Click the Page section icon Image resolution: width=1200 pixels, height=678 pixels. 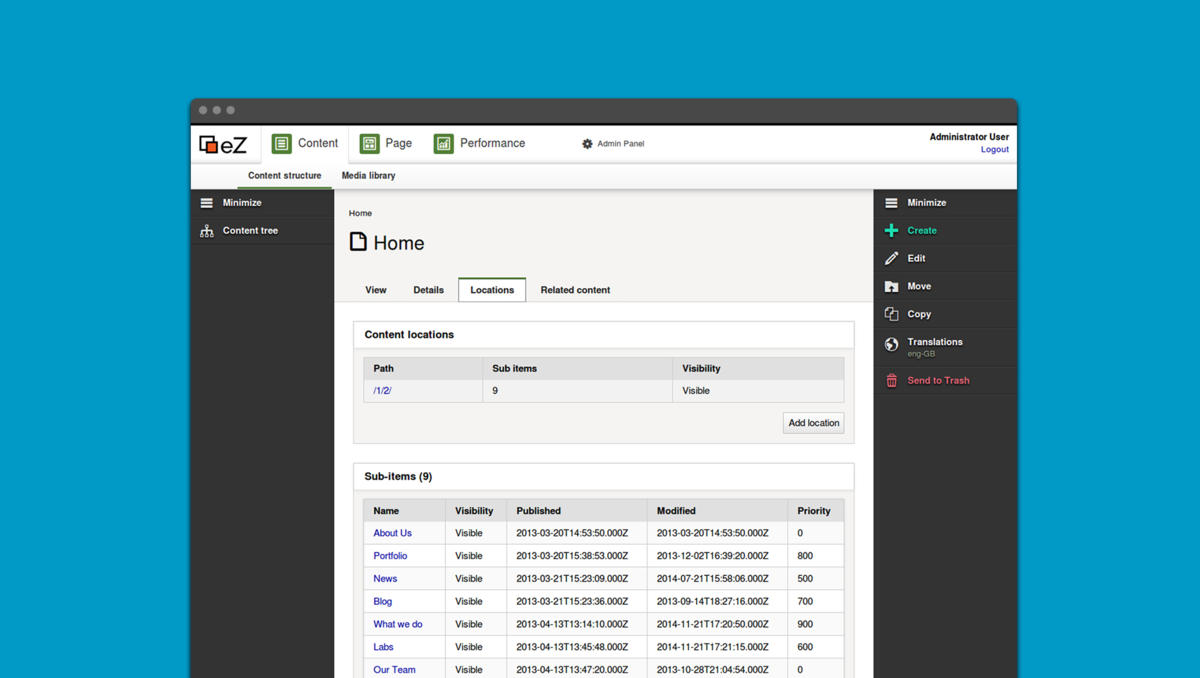click(x=369, y=143)
